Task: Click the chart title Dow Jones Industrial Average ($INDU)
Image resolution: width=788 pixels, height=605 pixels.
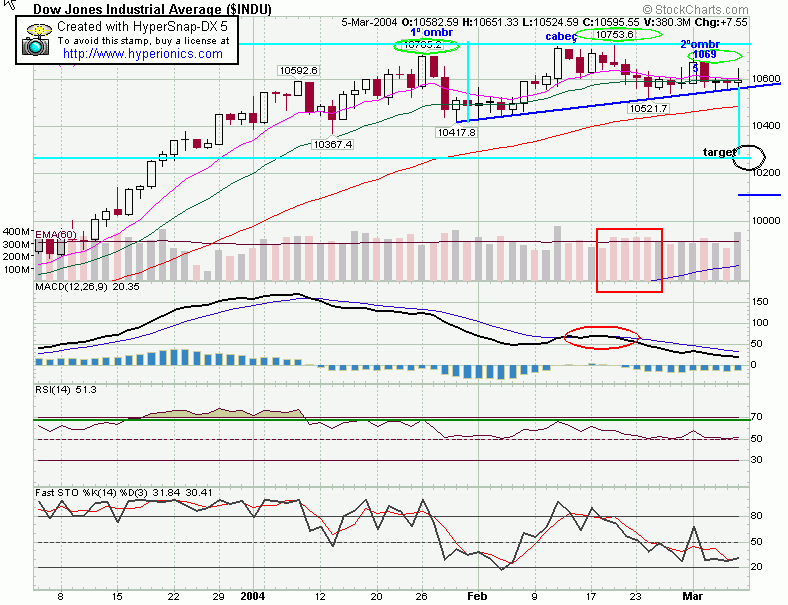Action: [152, 9]
